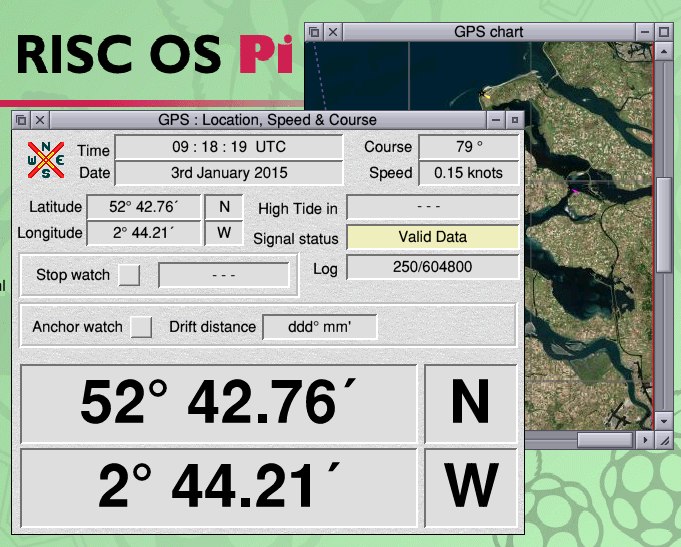Click the large 2° 44.21´ longitude display
Image resolution: width=681 pixels, height=547 pixels.
(218, 488)
